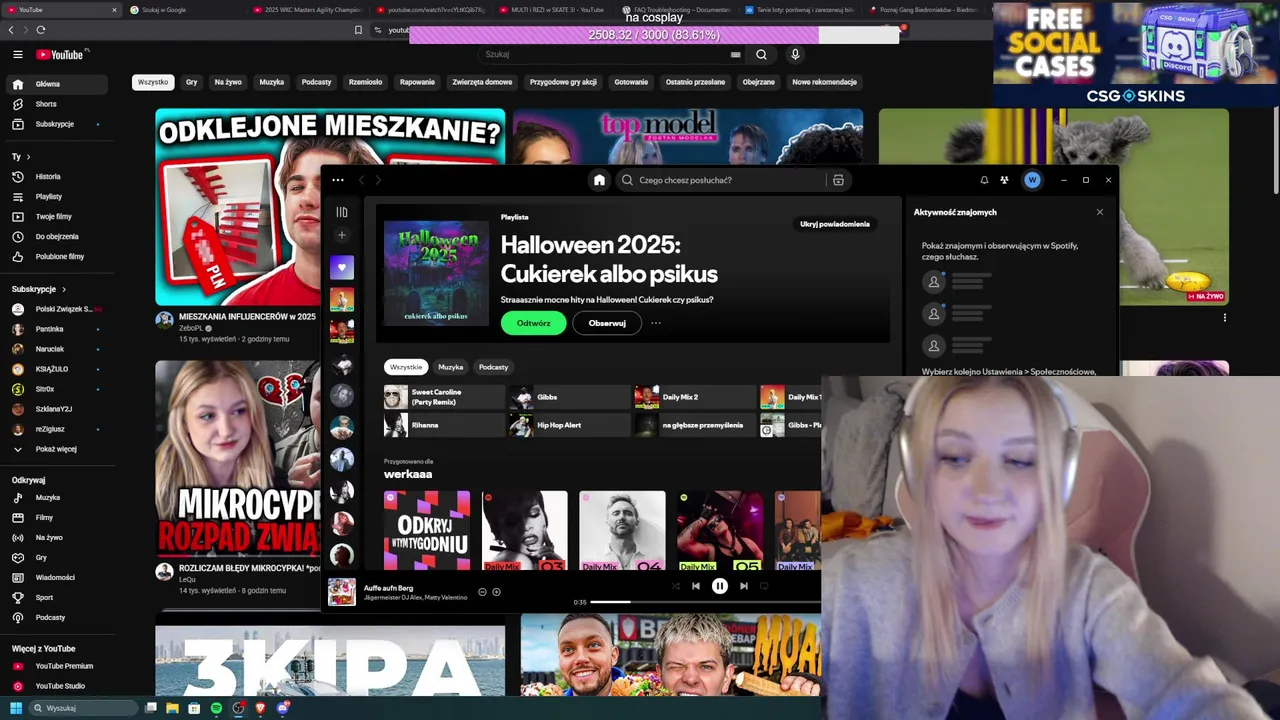Click the Obserwuj button
The image size is (1280, 720).
click(x=607, y=323)
